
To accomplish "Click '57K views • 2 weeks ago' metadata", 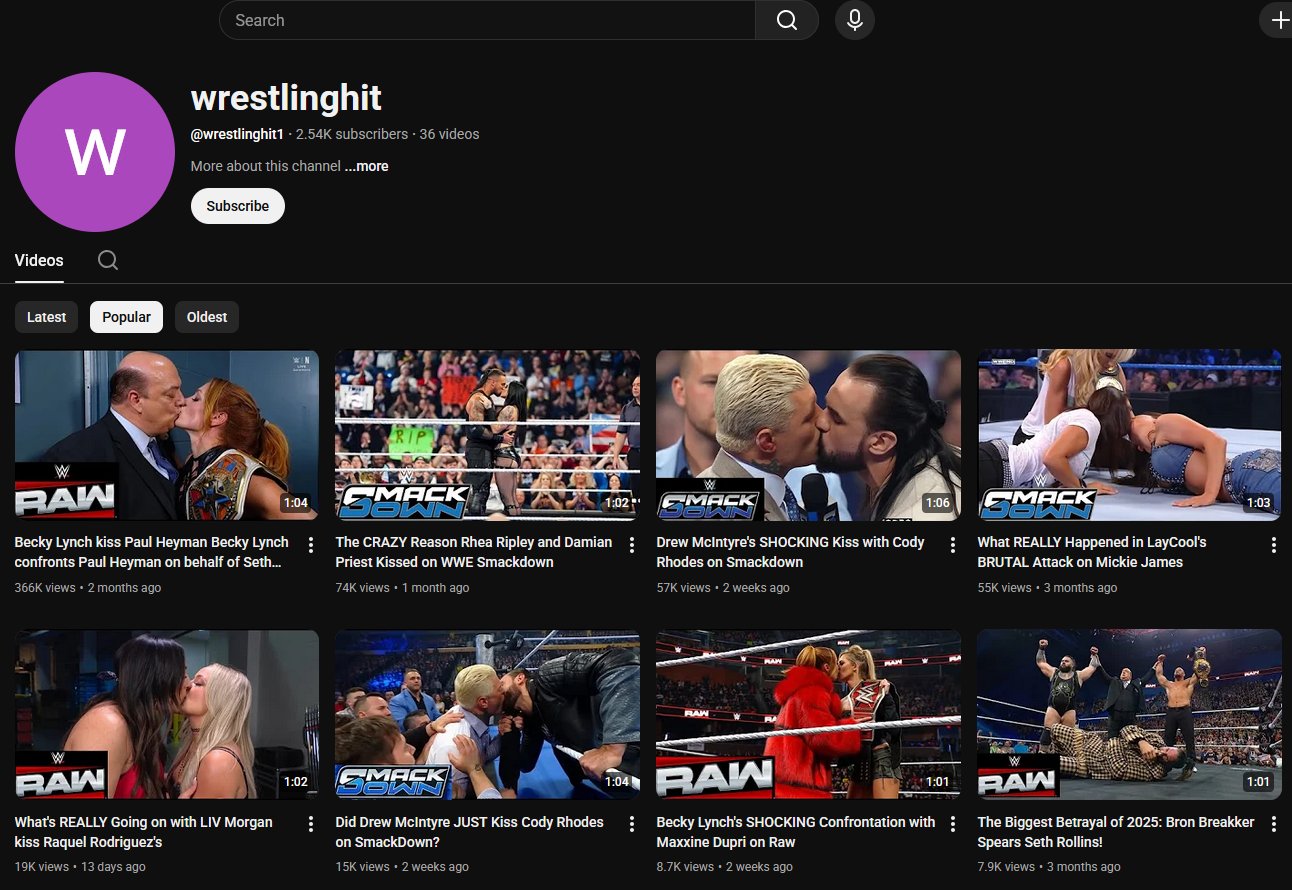I will click(723, 588).
